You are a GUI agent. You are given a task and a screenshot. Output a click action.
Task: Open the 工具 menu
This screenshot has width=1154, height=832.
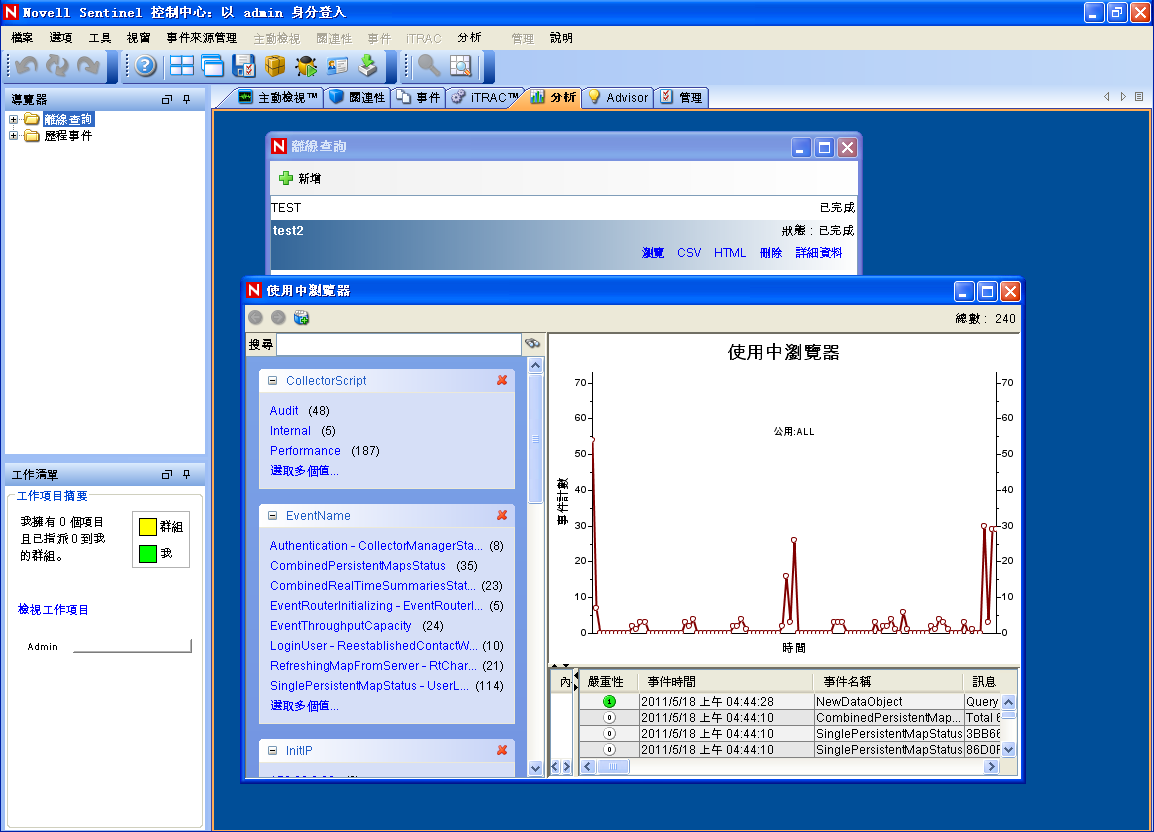(100, 38)
